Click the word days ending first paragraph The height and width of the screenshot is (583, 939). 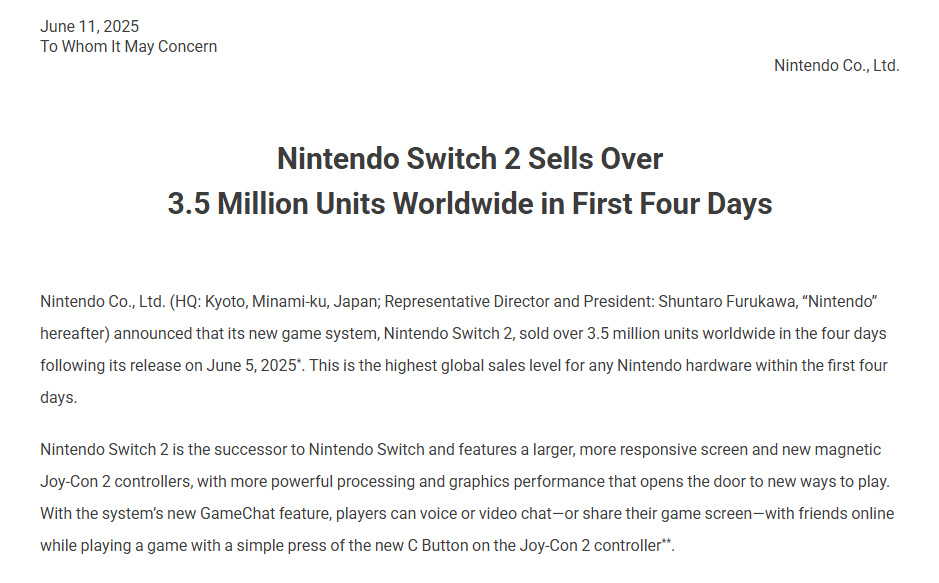point(57,397)
